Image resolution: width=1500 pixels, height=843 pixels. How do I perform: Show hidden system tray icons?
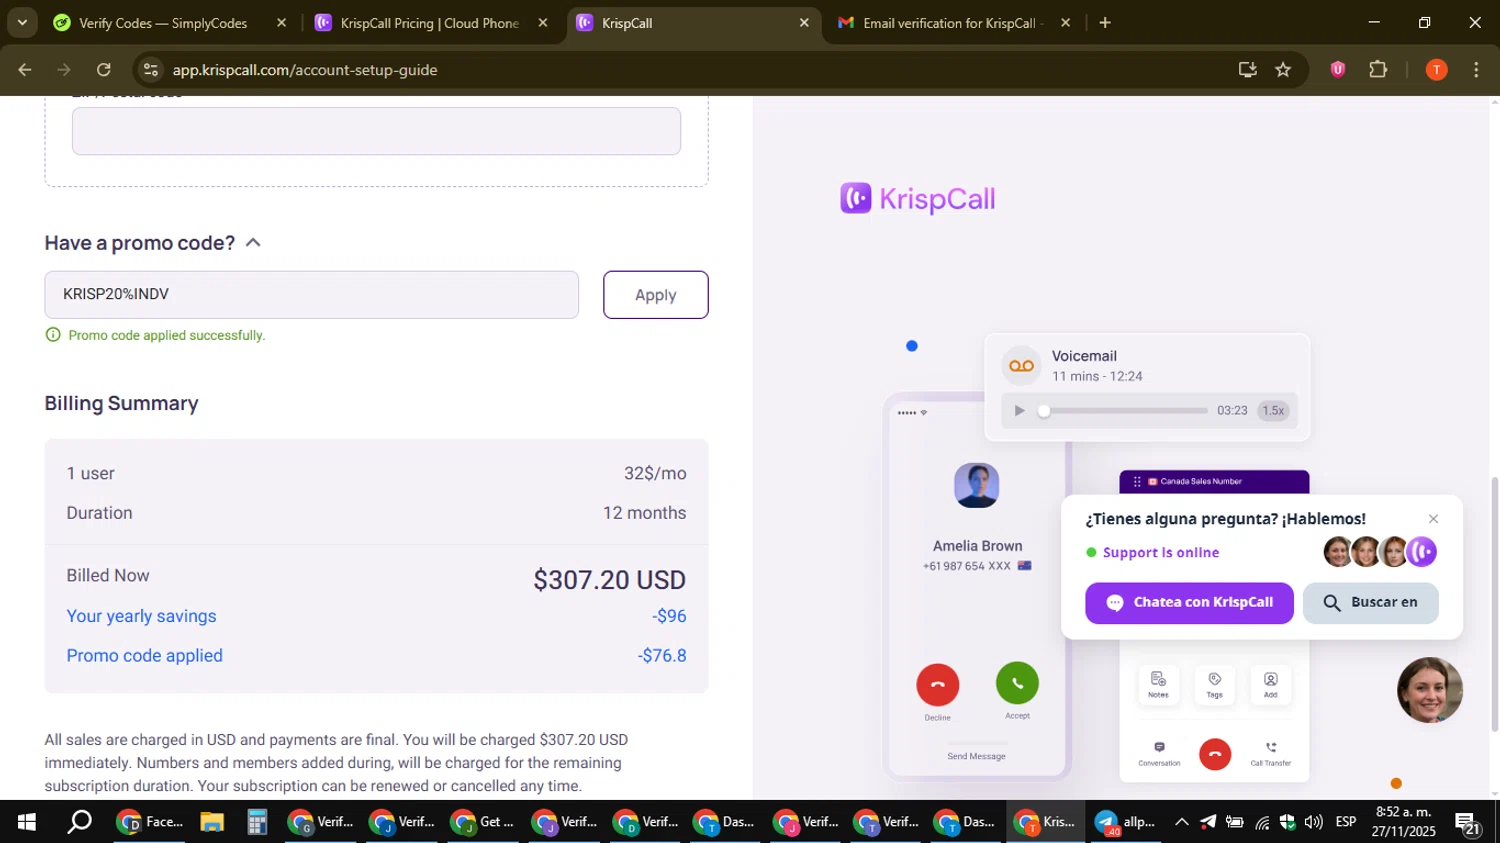coord(1181,822)
